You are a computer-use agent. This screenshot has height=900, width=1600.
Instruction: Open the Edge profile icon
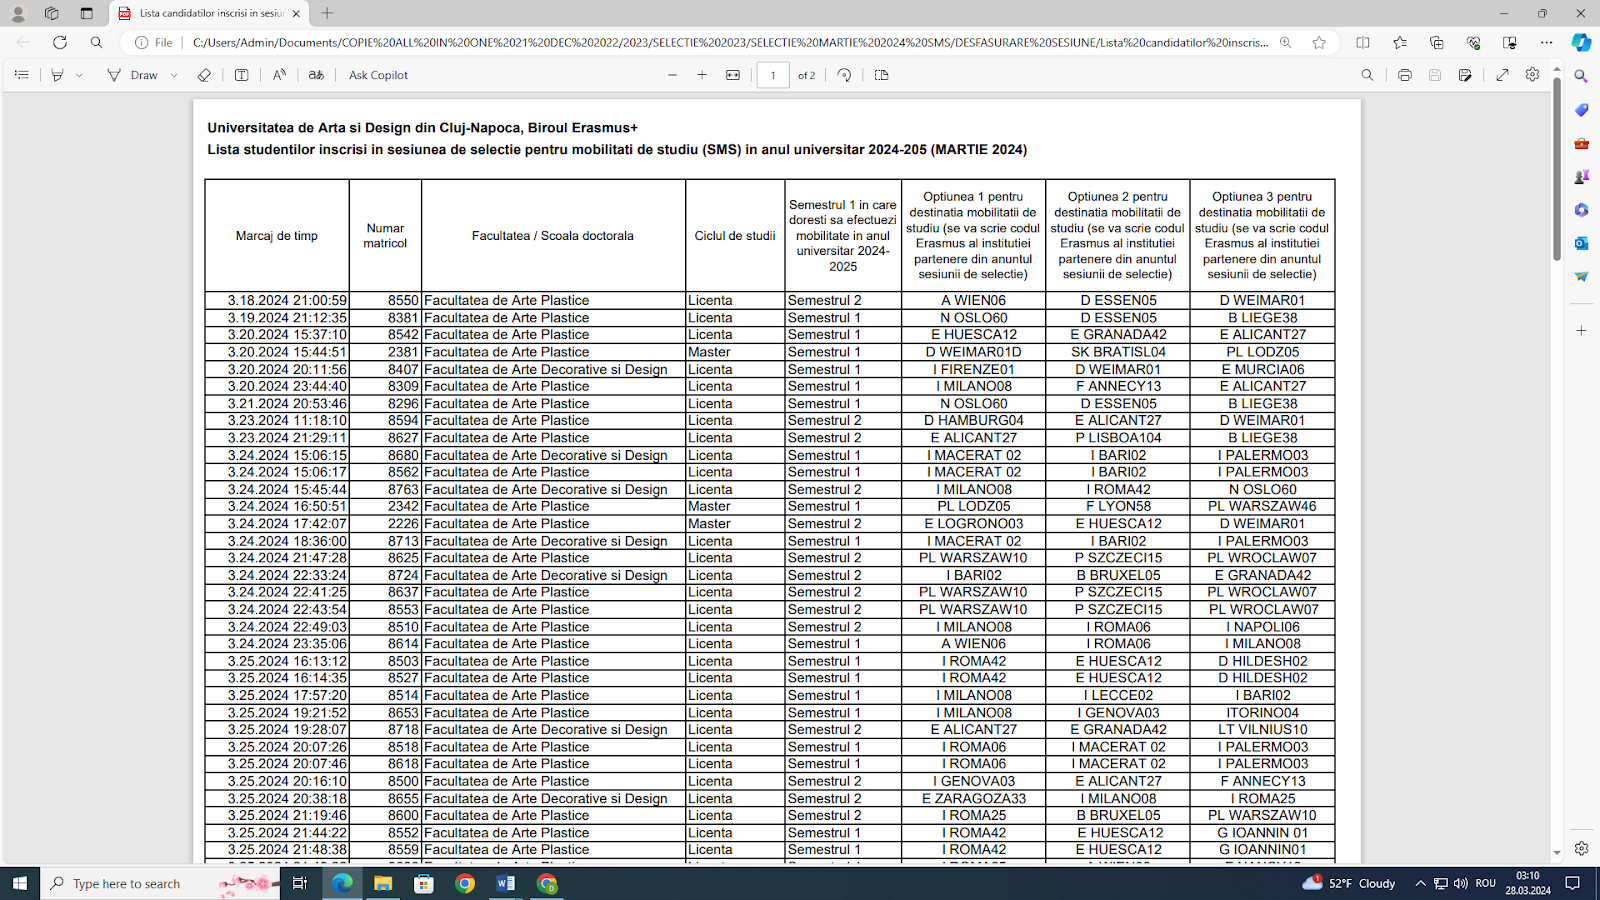click(18, 13)
